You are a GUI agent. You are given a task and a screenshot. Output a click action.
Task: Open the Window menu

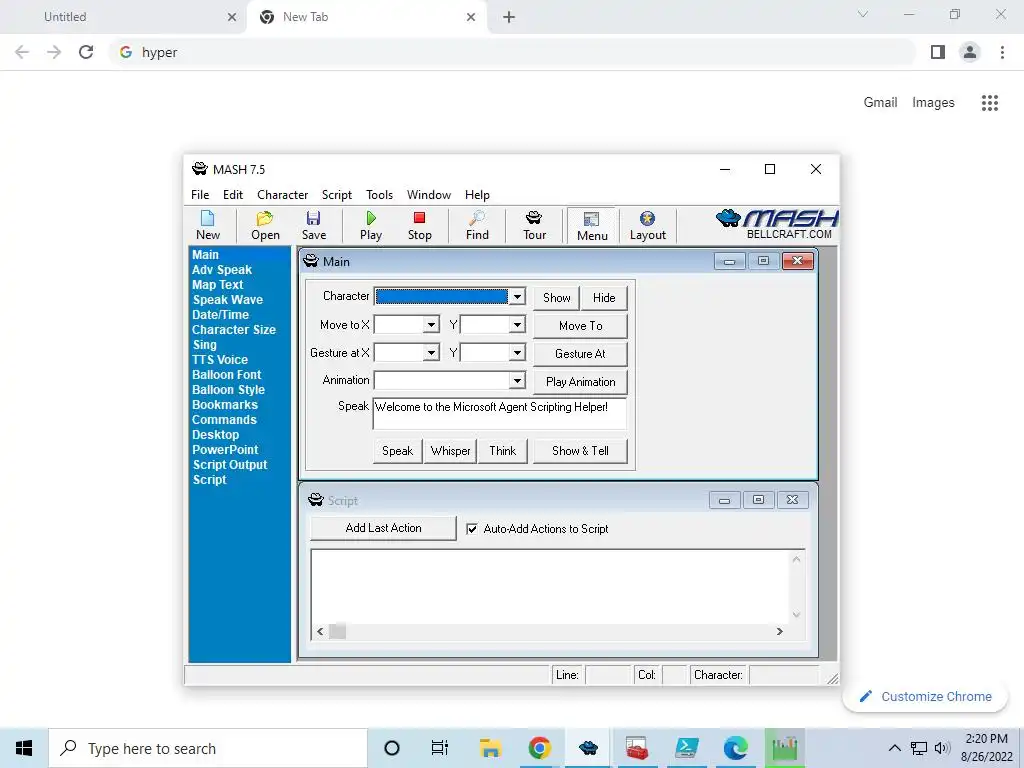[428, 195]
